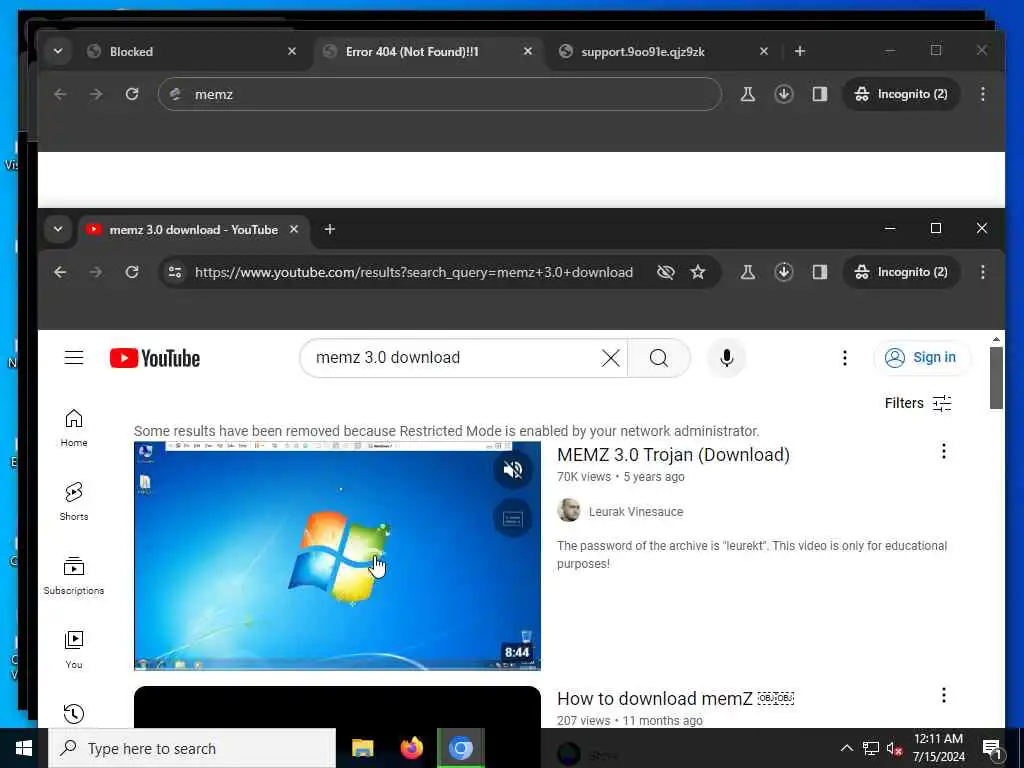Expand tab search dropdown in back window
Image resolution: width=1024 pixels, height=768 pixels.
58,51
